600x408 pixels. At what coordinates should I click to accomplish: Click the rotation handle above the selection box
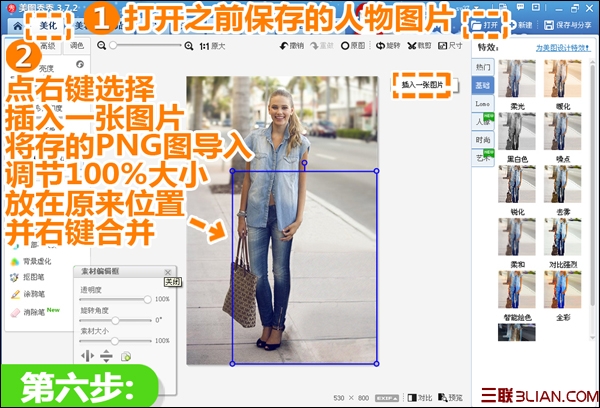tap(304, 163)
